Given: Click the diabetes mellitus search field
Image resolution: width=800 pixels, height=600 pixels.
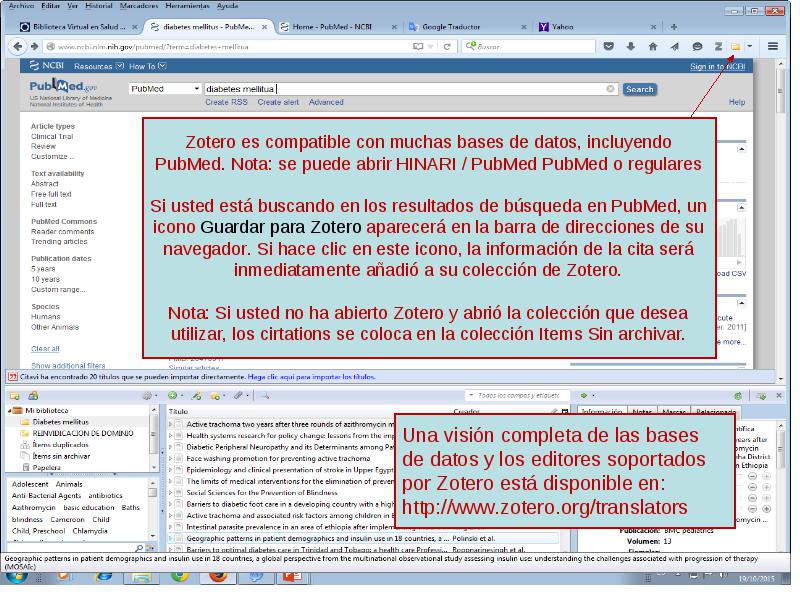Looking at the screenshot, I should (410, 89).
